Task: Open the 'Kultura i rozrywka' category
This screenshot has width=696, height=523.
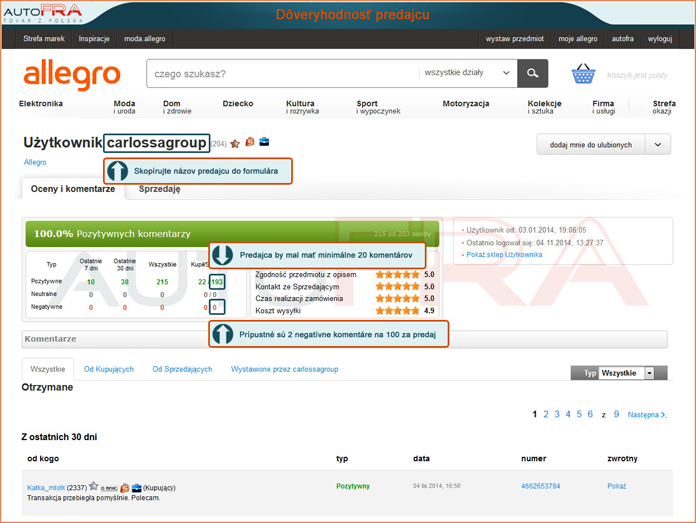Action: tap(302, 107)
